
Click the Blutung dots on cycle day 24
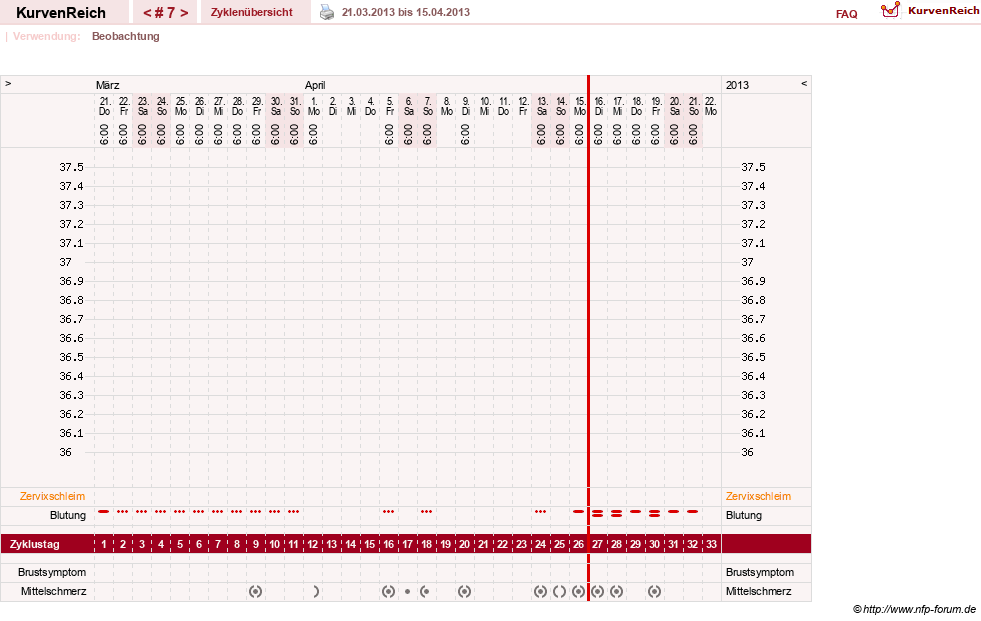point(541,512)
